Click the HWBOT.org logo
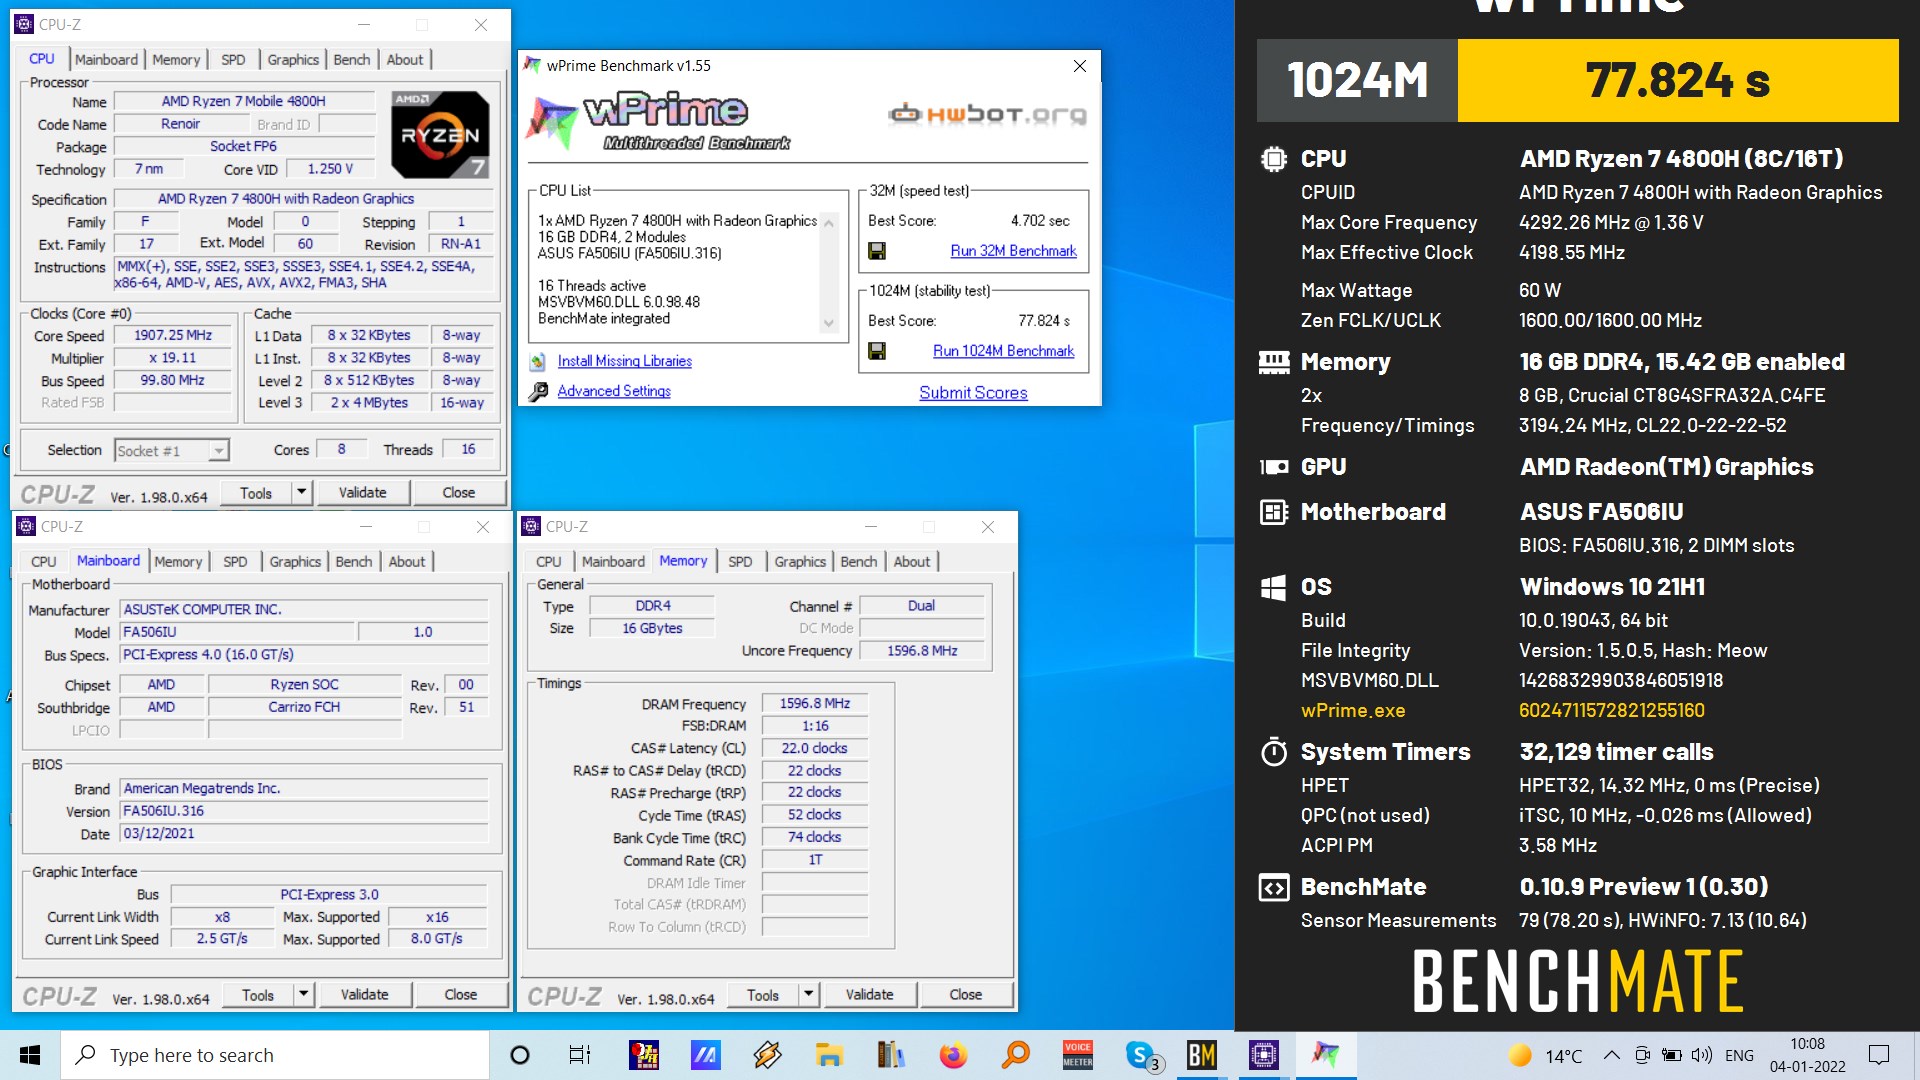Viewport: 1920px width, 1080px height. pyautogui.click(x=987, y=114)
